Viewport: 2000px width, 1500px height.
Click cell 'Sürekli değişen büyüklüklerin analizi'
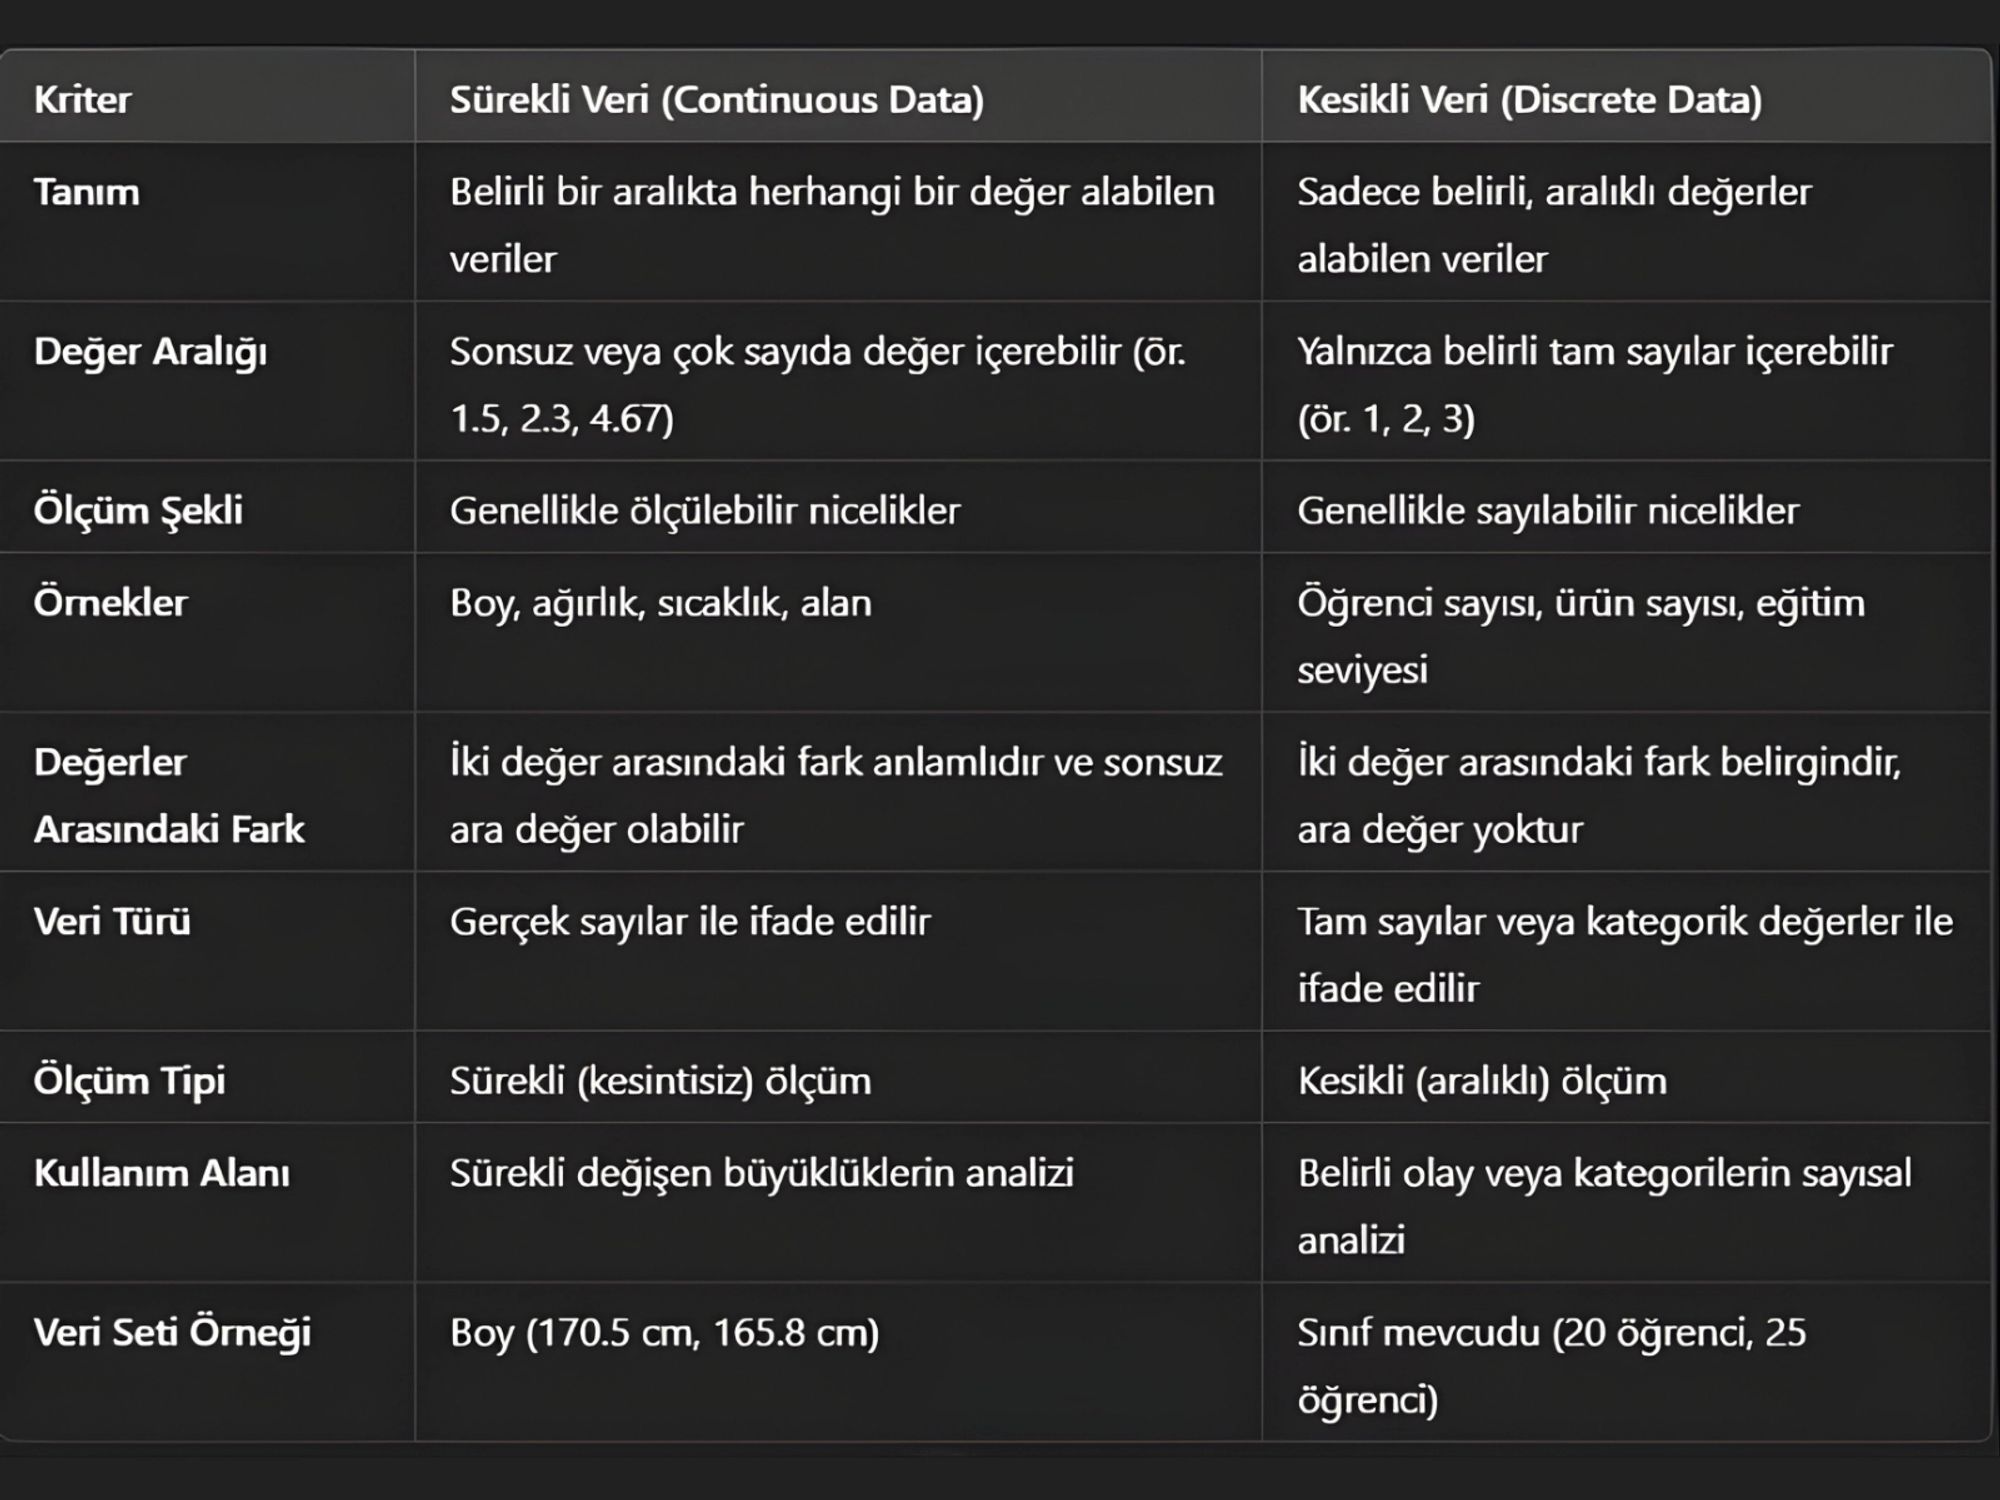click(x=761, y=1173)
